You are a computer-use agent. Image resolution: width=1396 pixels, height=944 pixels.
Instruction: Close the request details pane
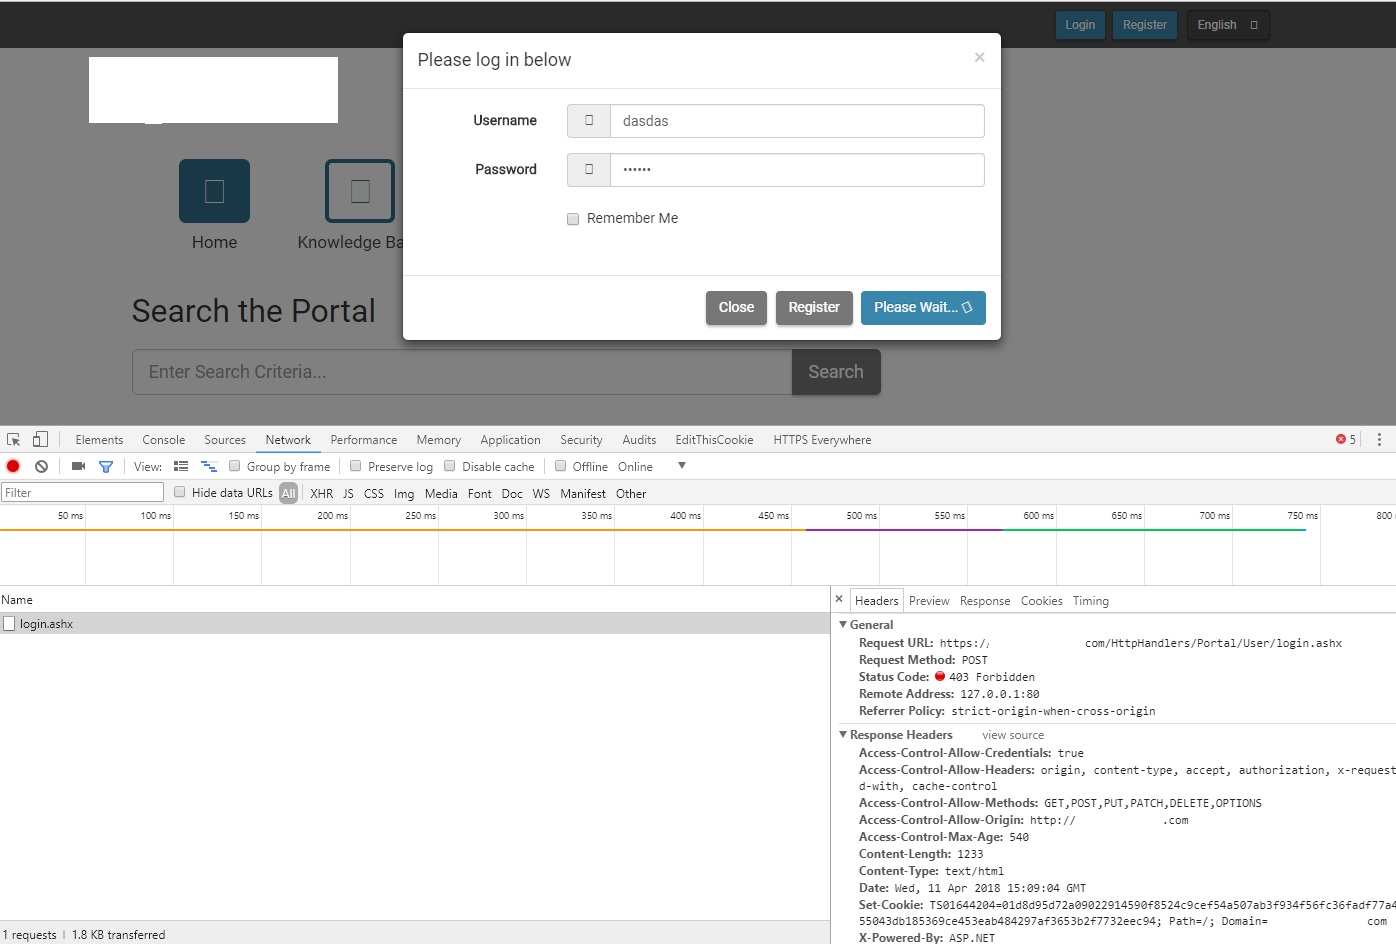coord(839,600)
